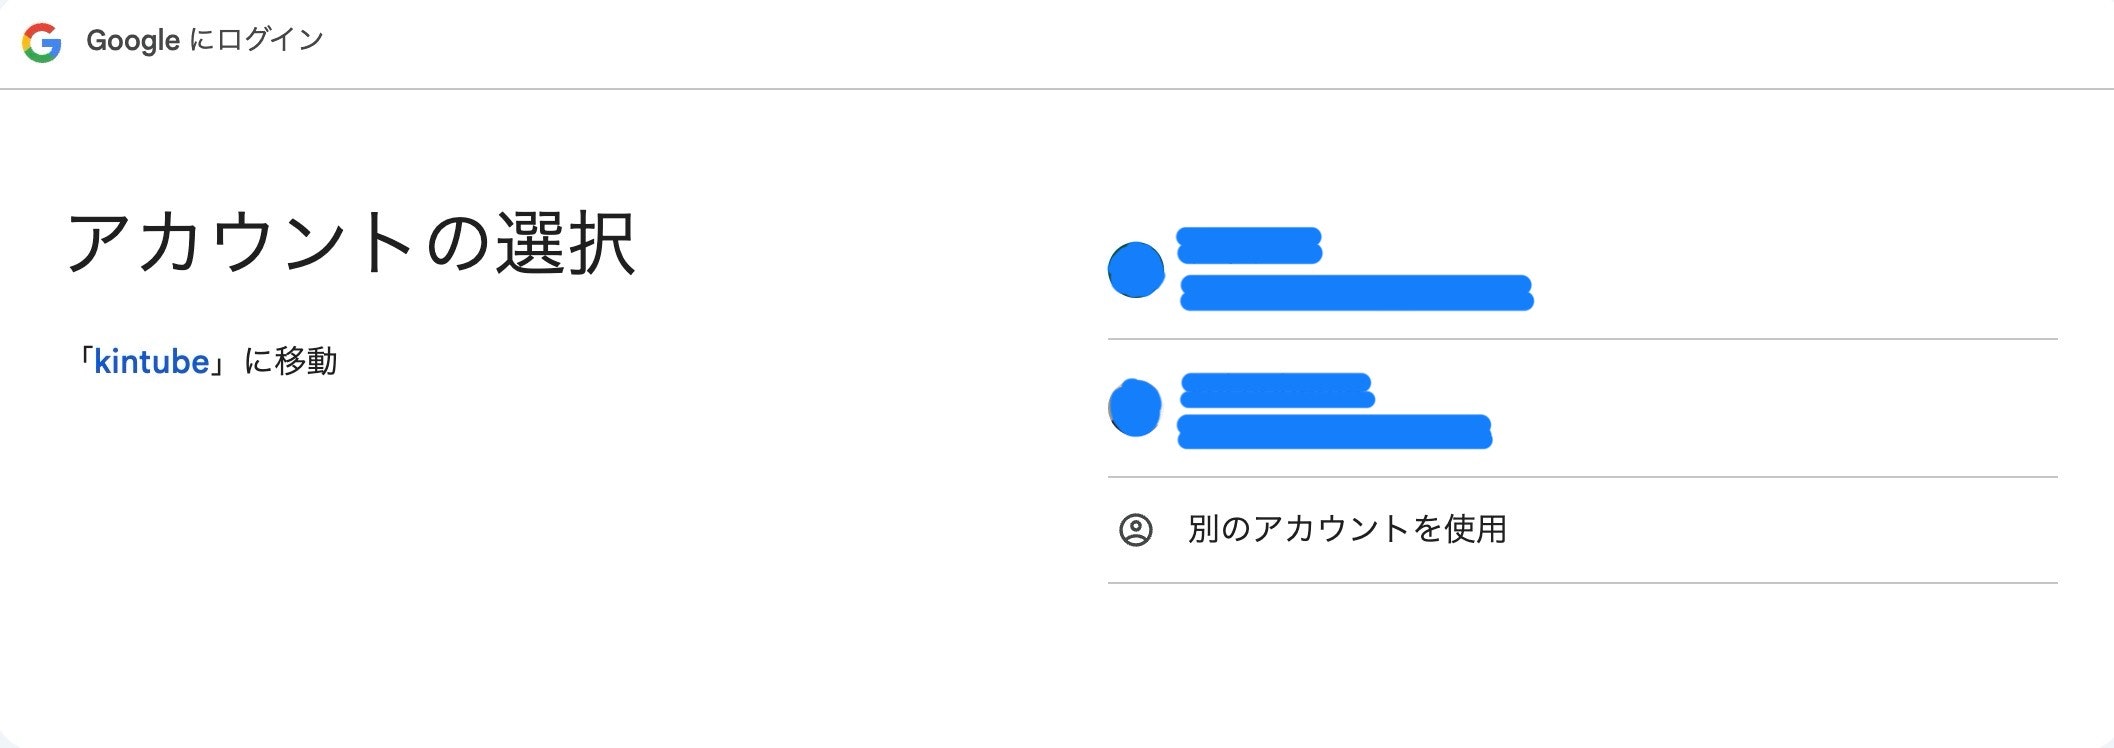Click the Google "G" logo icon

(42, 42)
